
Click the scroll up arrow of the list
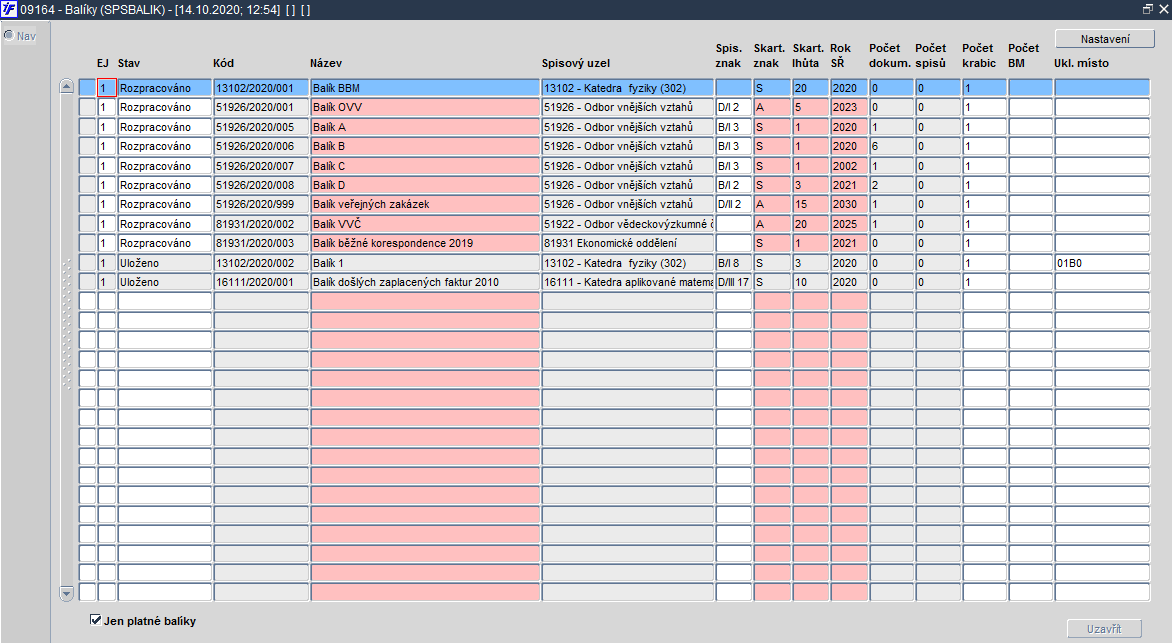click(x=67, y=87)
